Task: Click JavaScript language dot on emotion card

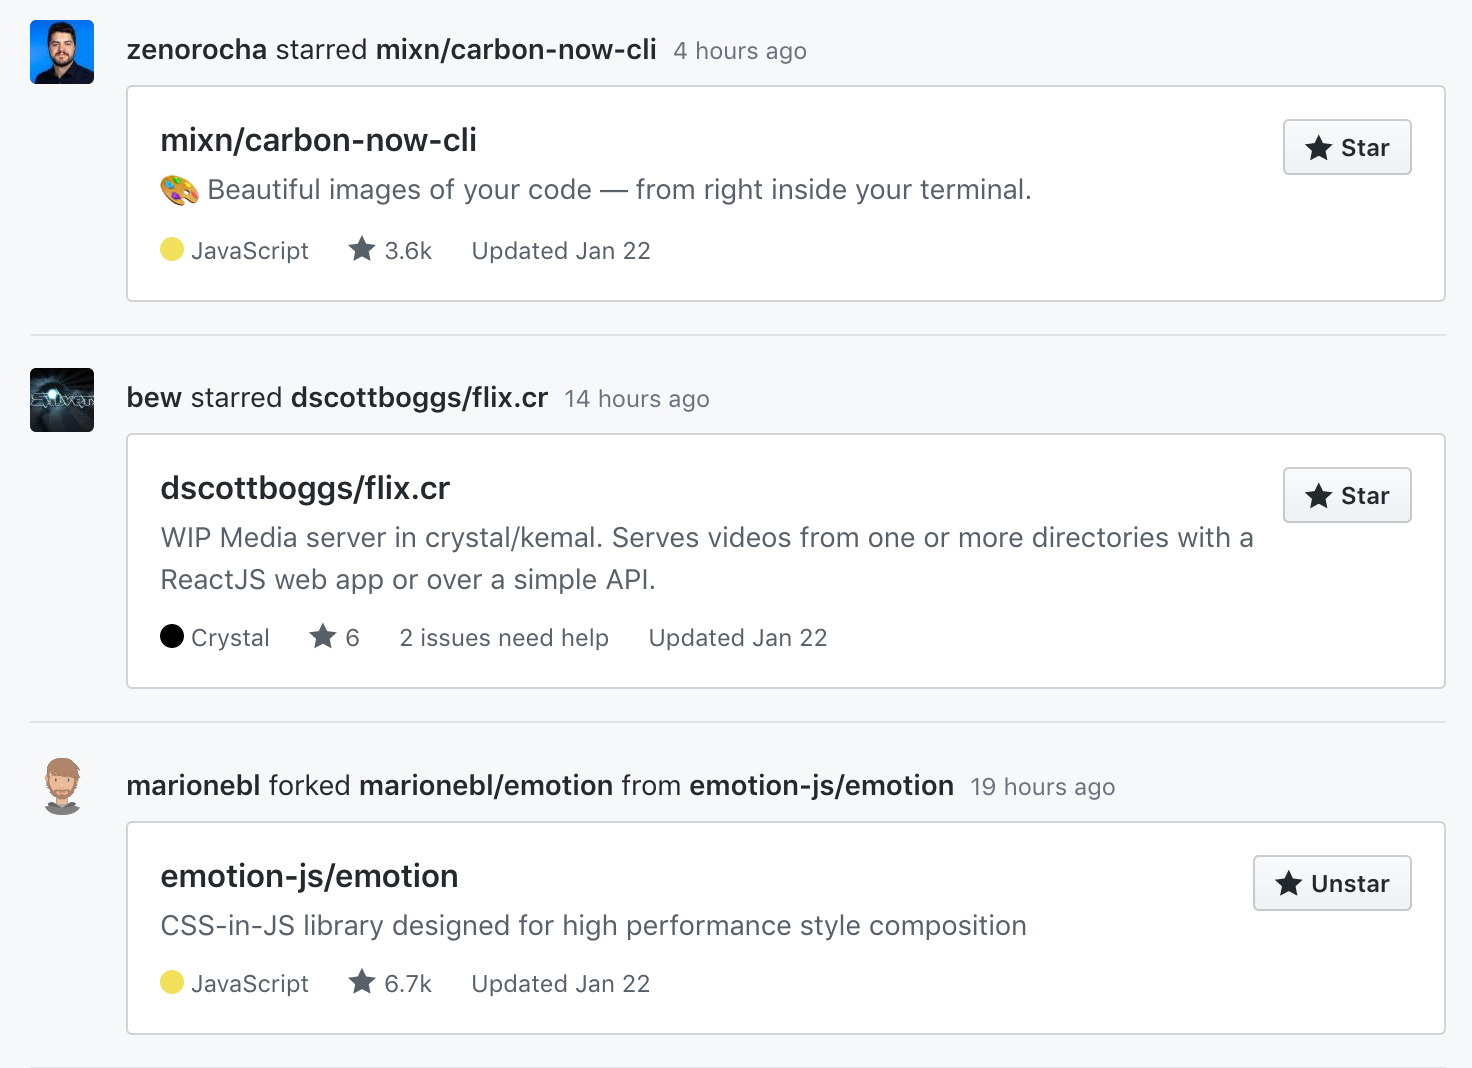Action: tap(172, 982)
